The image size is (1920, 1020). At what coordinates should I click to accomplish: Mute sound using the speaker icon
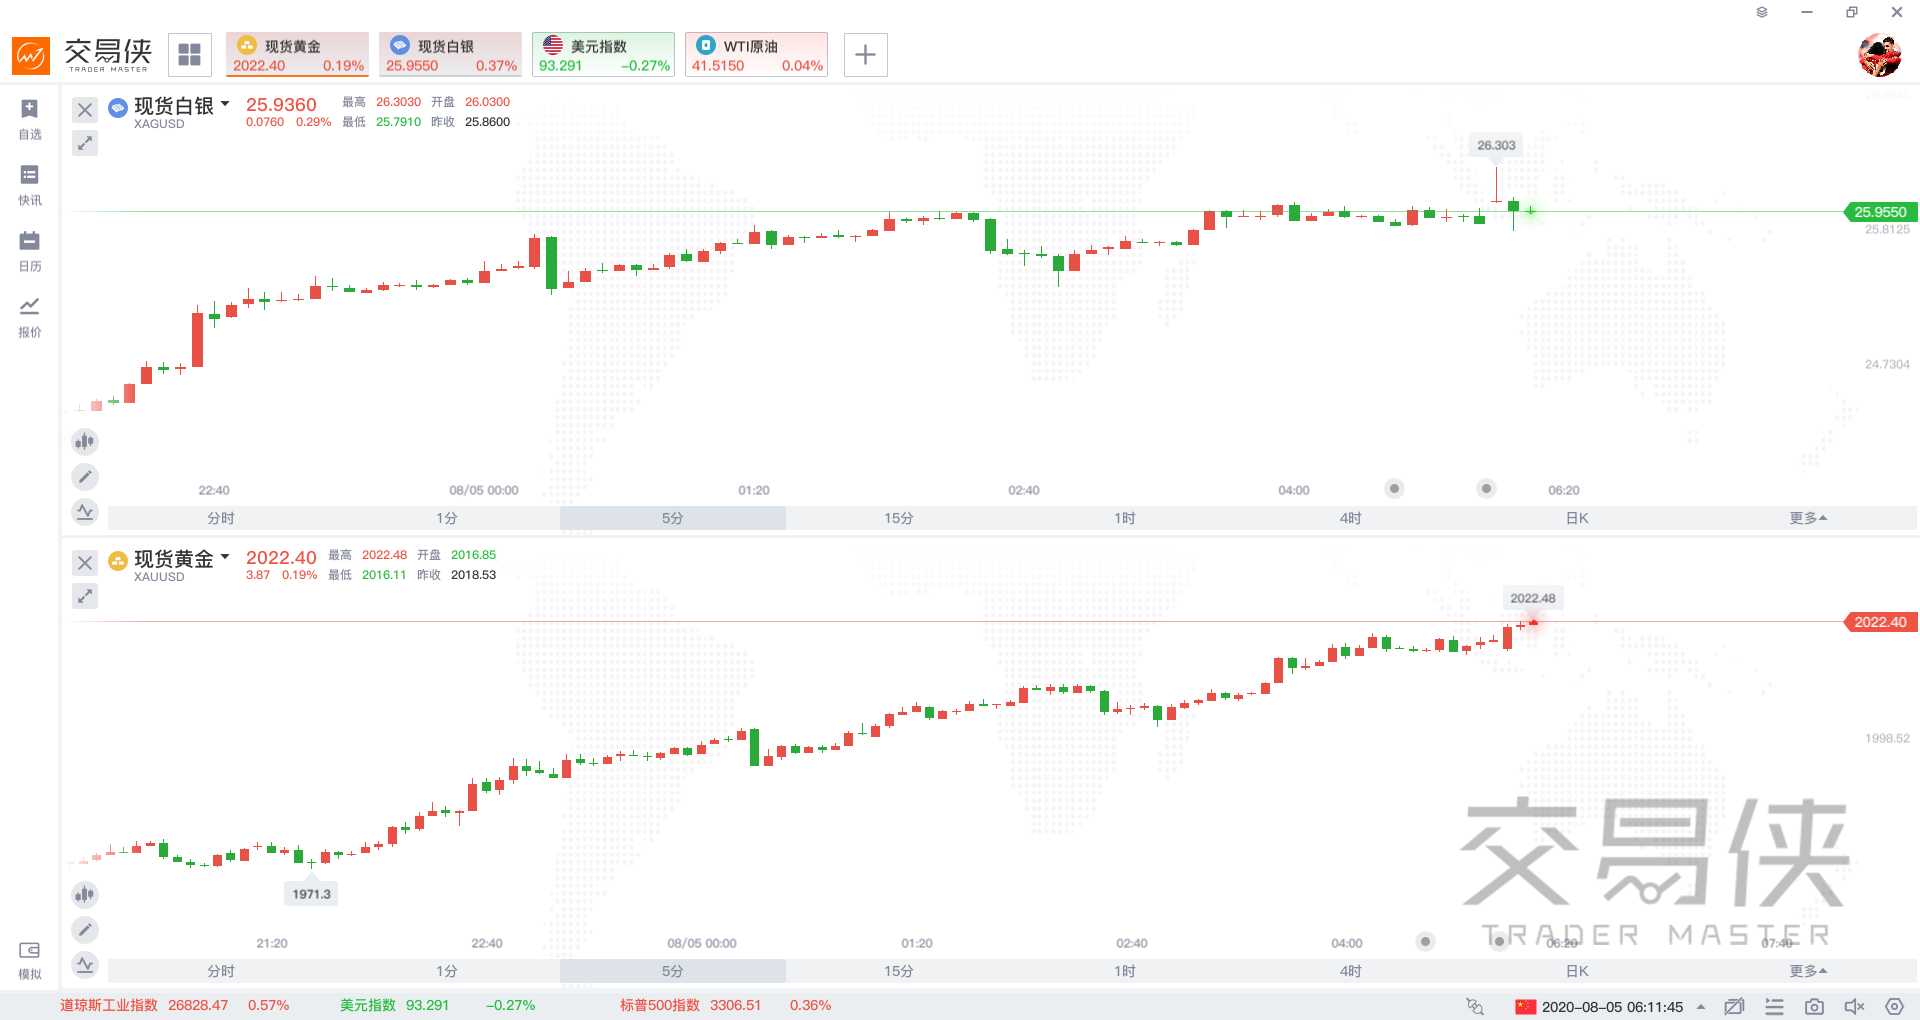coord(1855,1007)
